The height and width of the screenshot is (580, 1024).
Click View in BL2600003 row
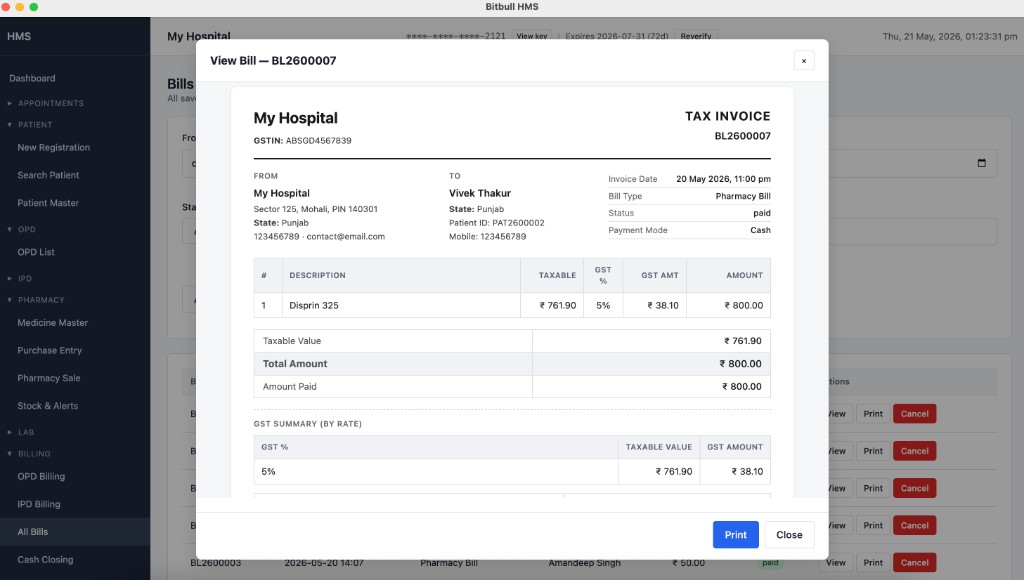[835, 562]
